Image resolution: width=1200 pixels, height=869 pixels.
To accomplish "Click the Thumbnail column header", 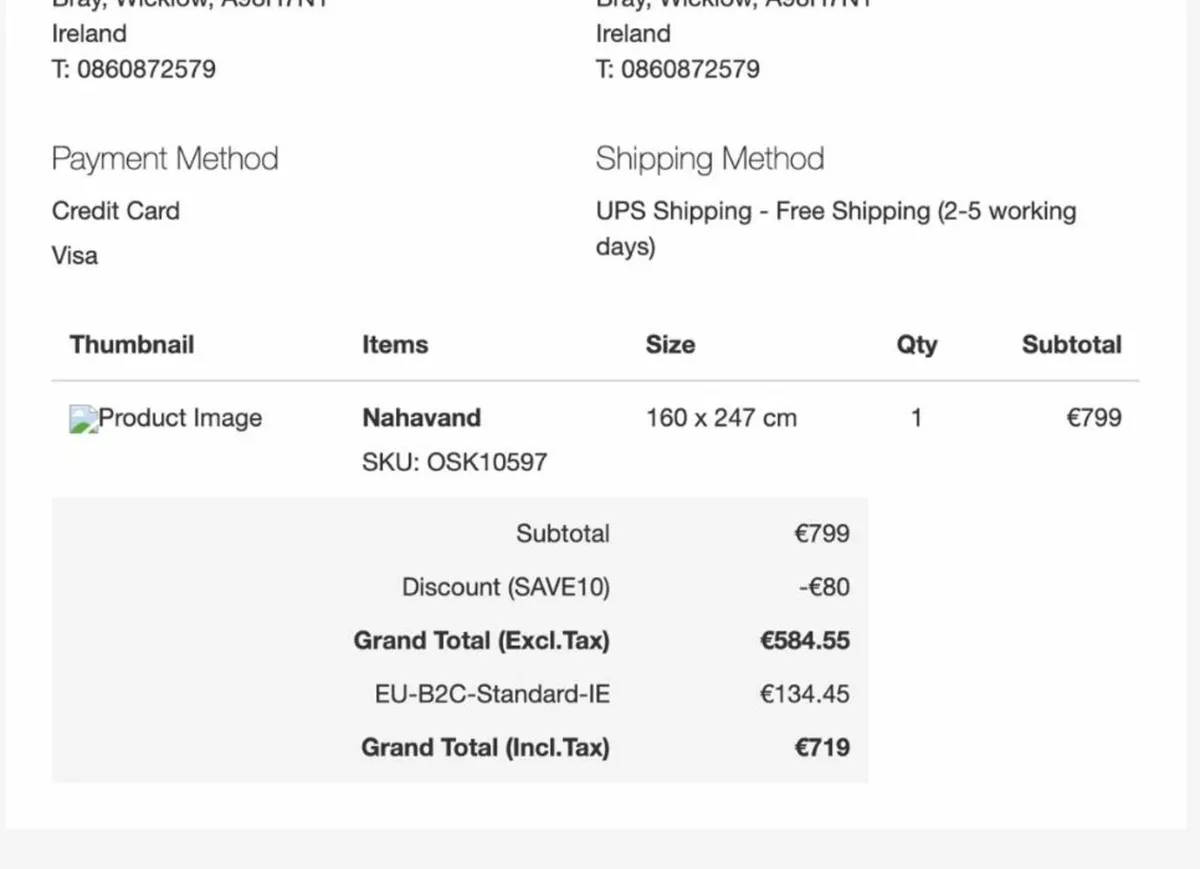I will coord(132,345).
